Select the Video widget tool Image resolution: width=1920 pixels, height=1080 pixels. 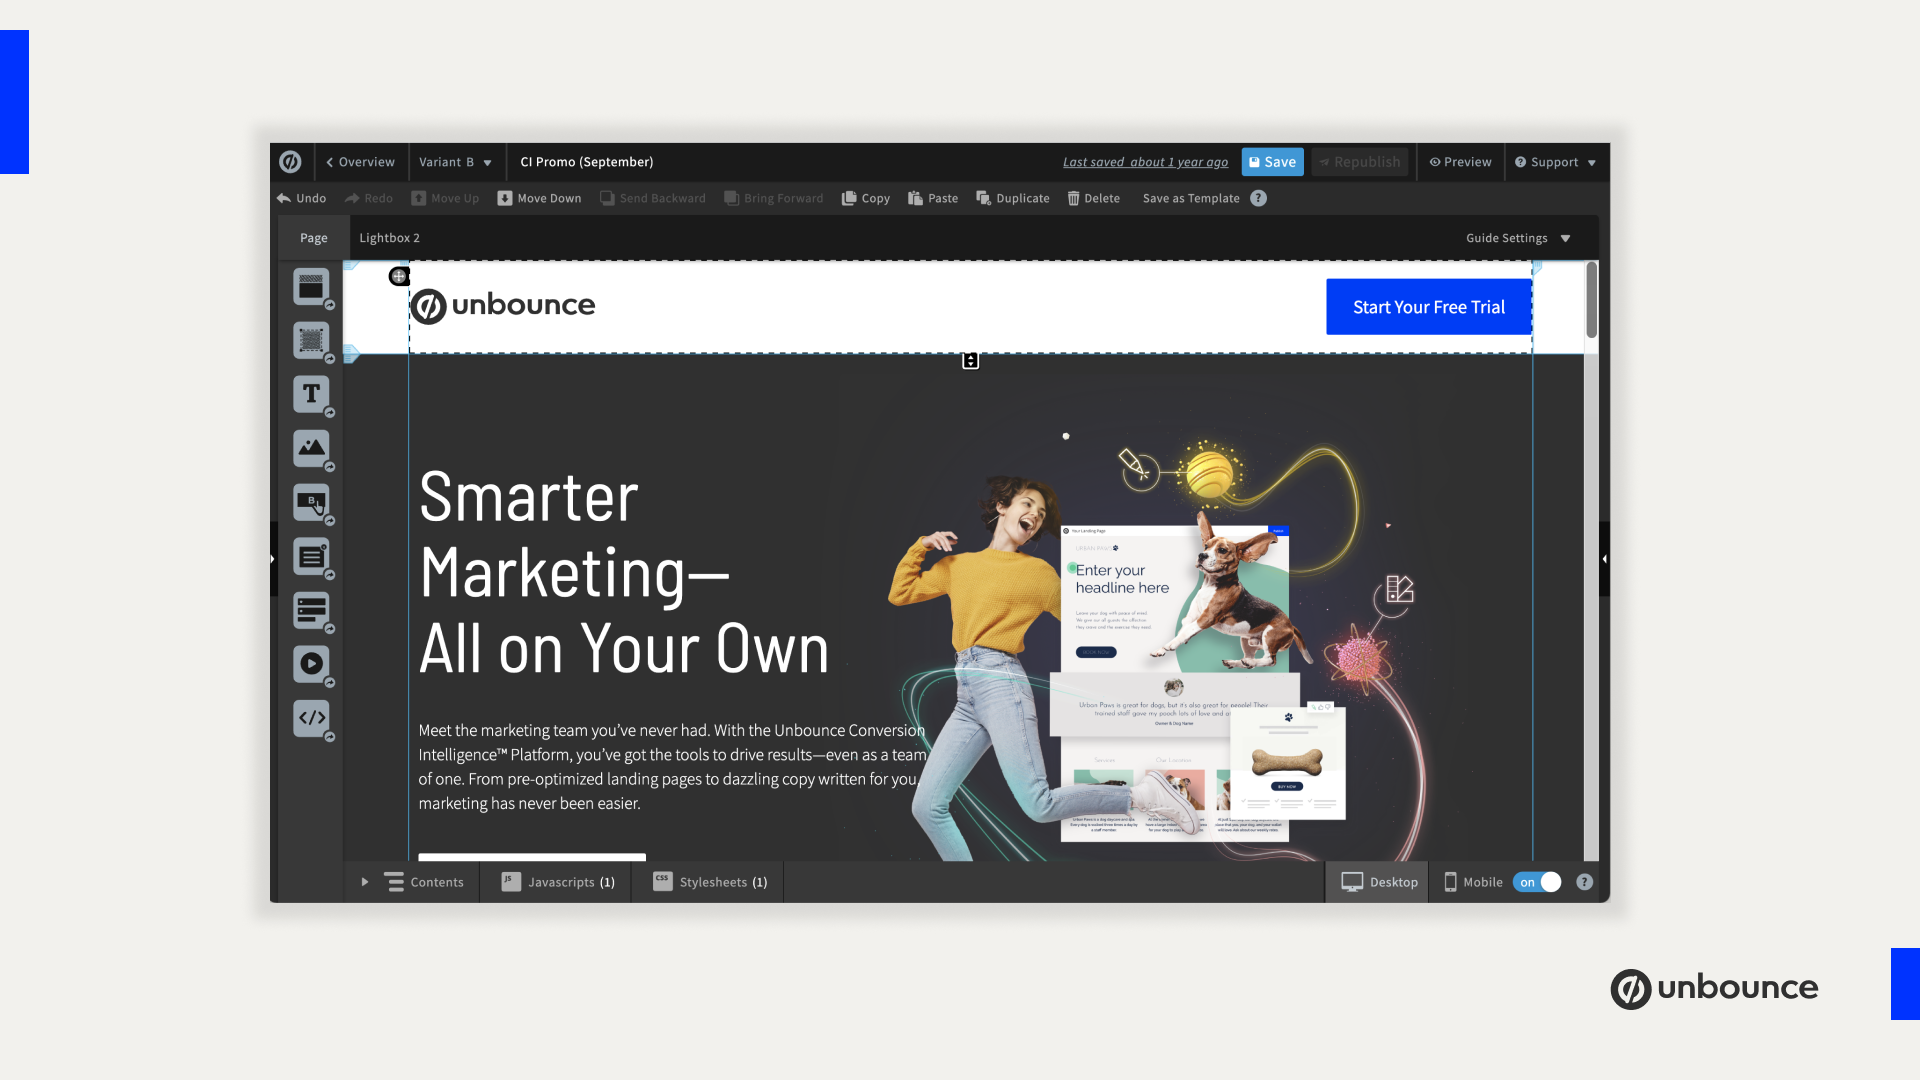(311, 663)
